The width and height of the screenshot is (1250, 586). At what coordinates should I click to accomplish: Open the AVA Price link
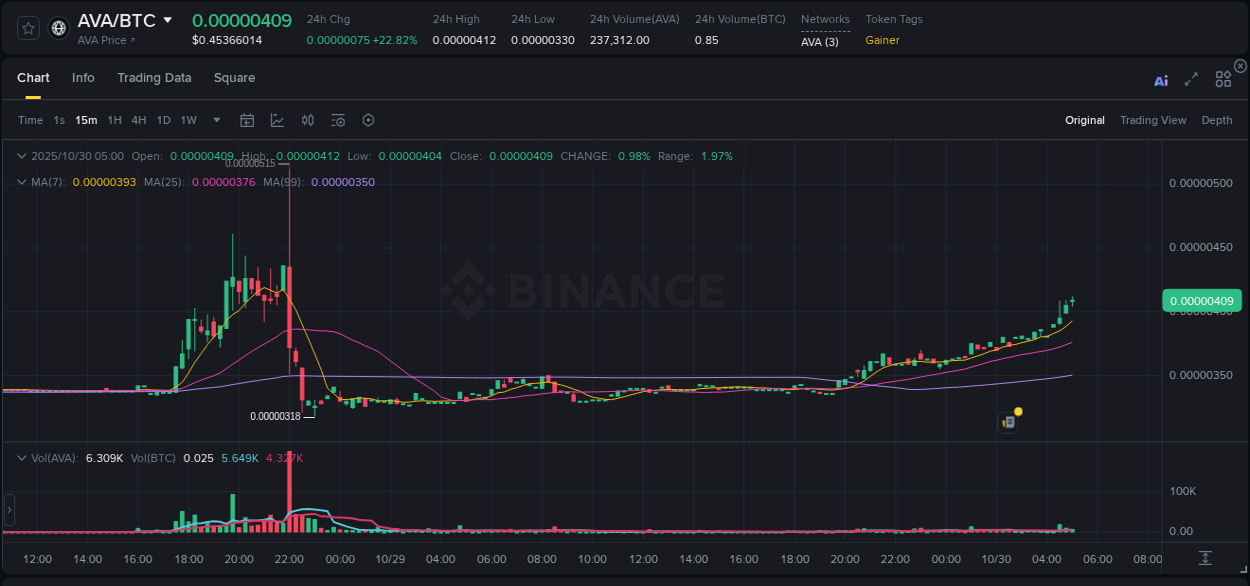coord(102,40)
